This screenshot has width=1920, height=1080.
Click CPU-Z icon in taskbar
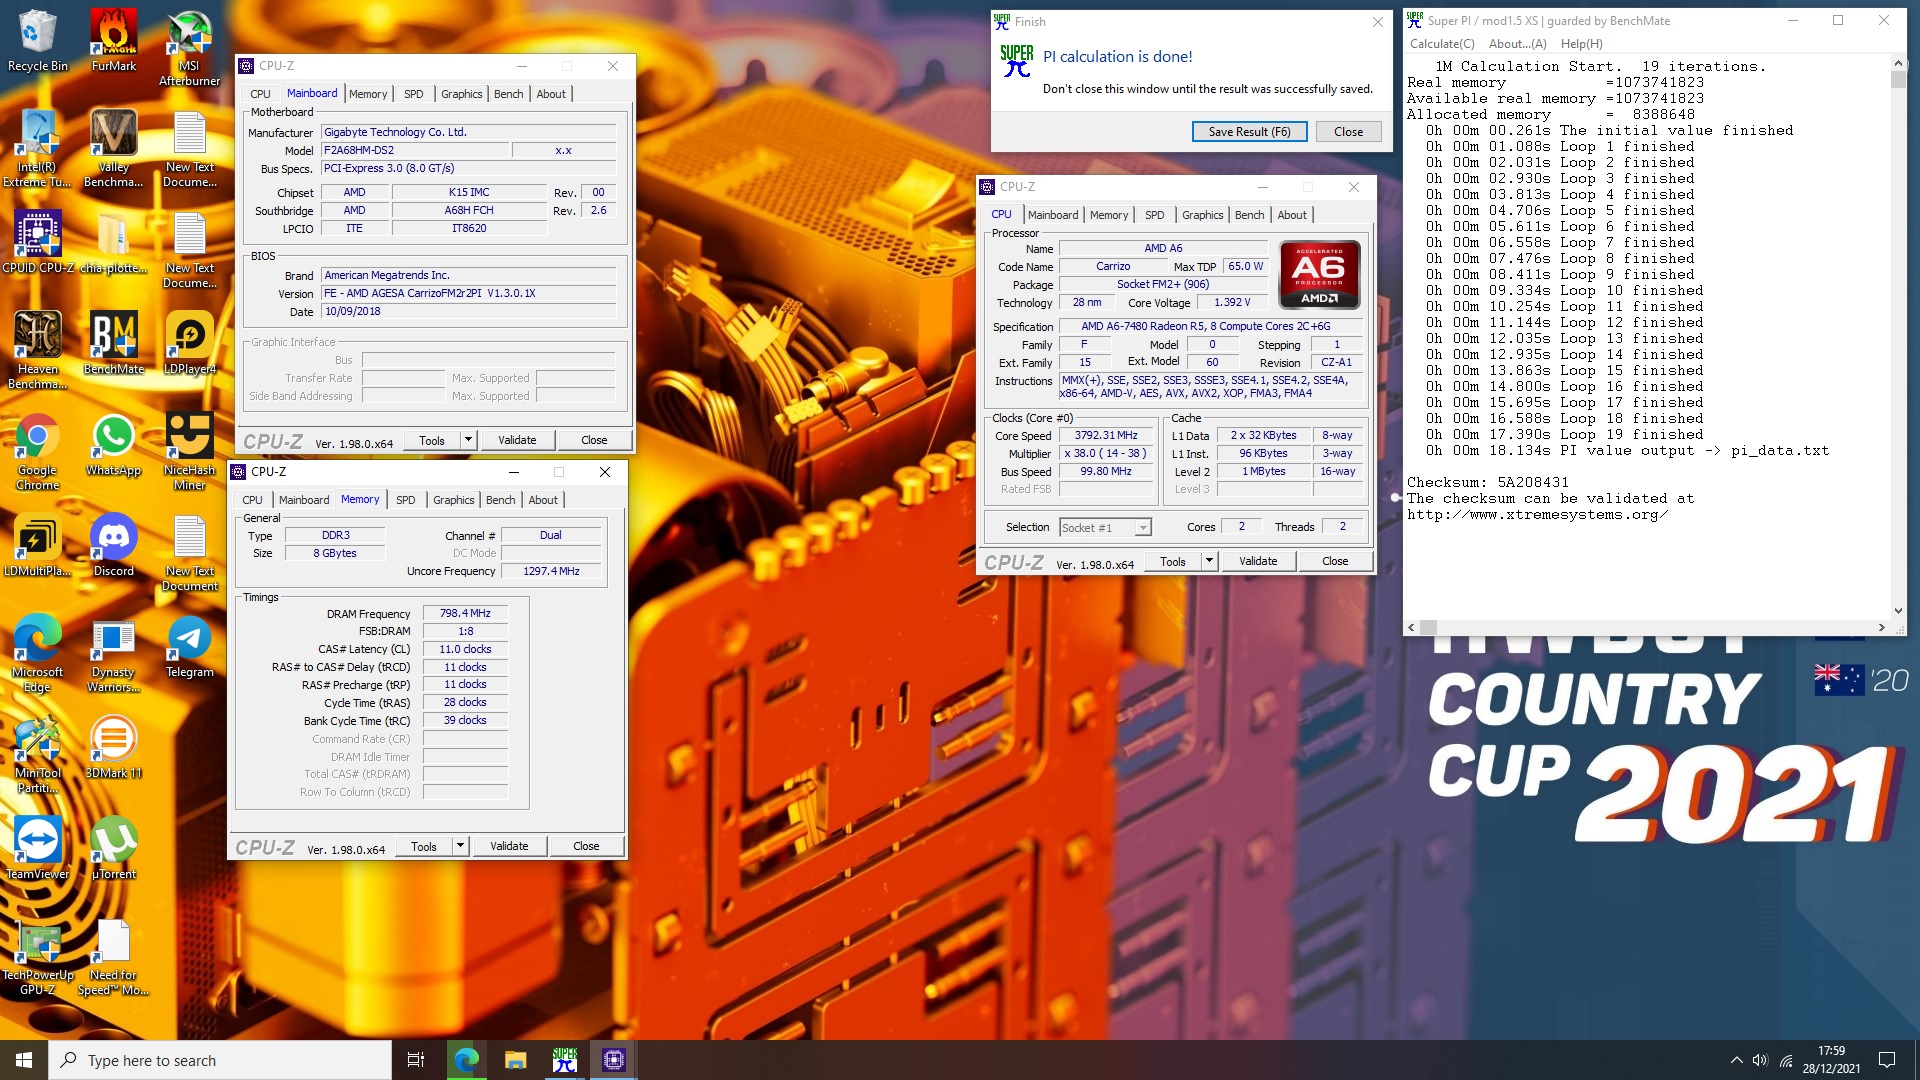(x=614, y=1060)
